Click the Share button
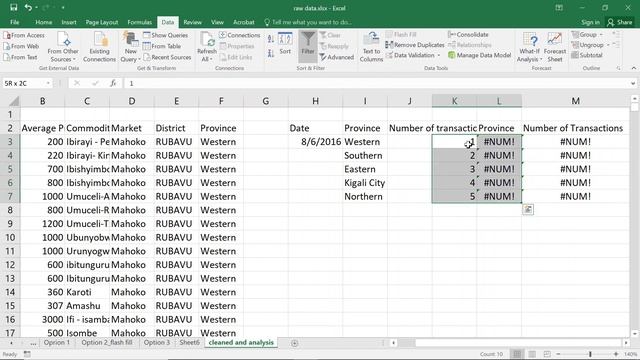Viewport: 640px width, 360px height. [x=620, y=22]
